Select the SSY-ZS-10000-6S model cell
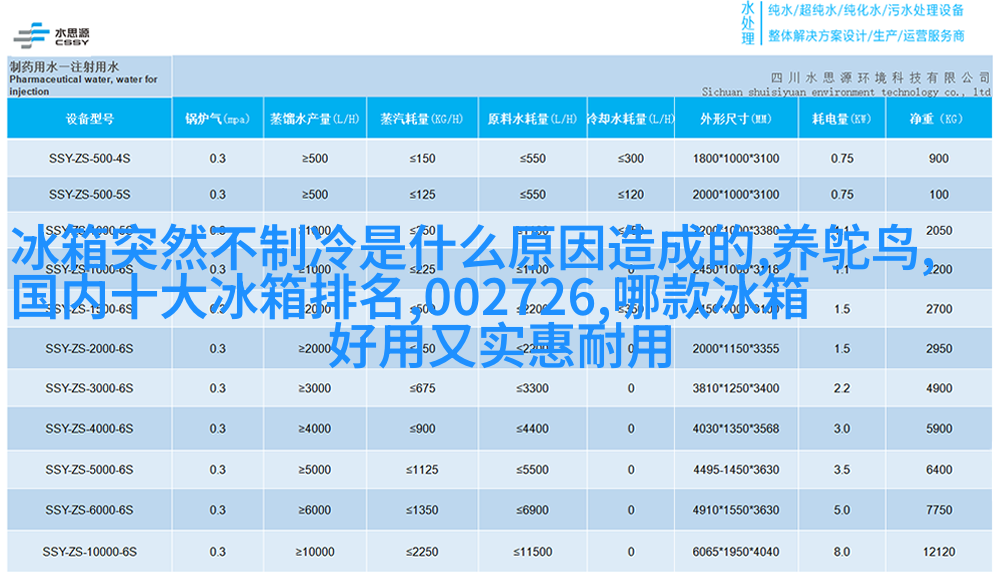 pyautogui.click(x=89, y=552)
